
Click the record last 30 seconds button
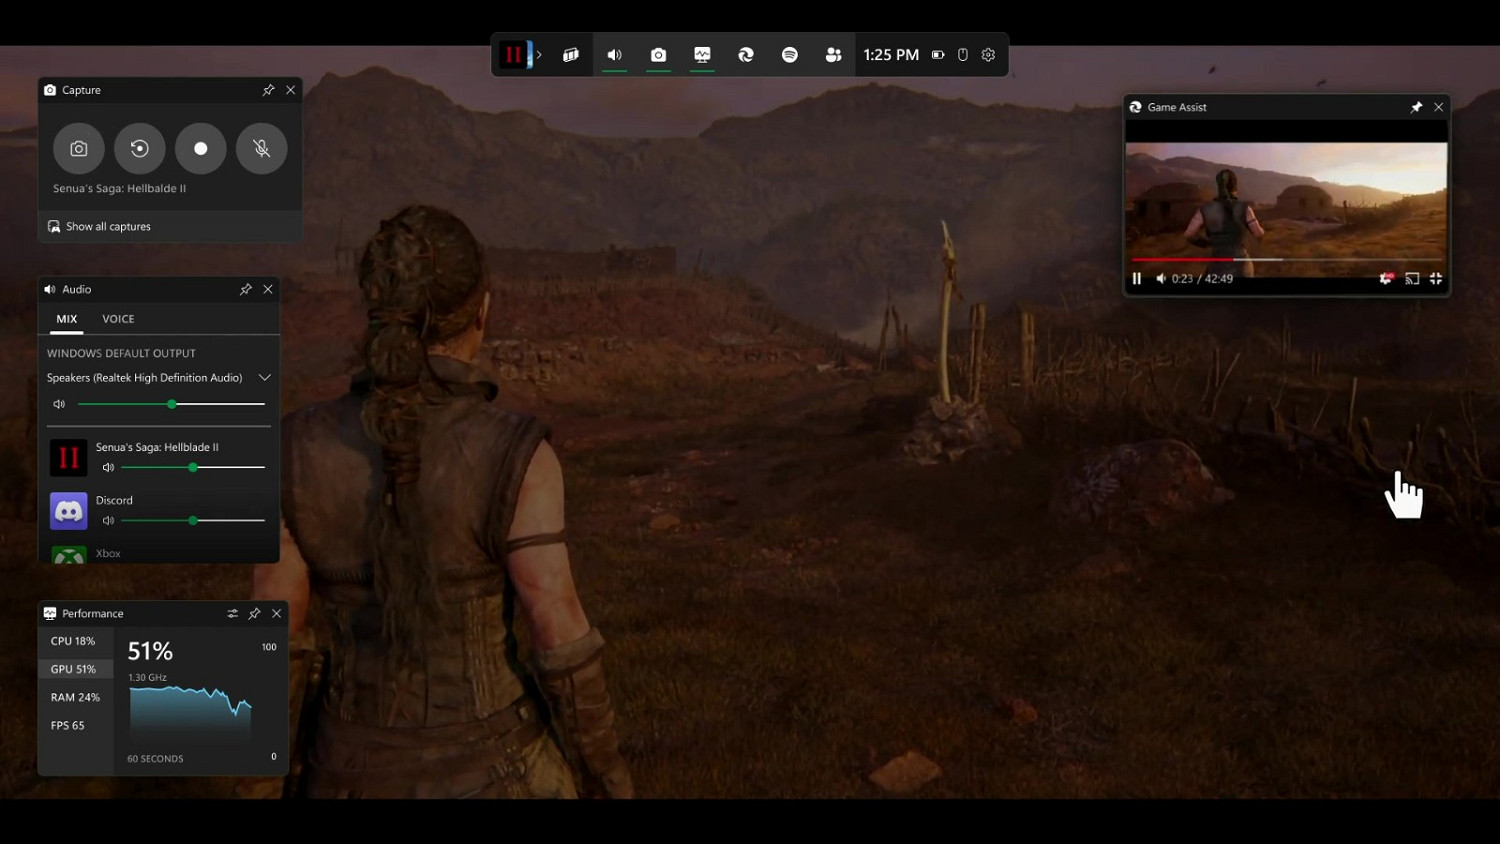point(140,149)
